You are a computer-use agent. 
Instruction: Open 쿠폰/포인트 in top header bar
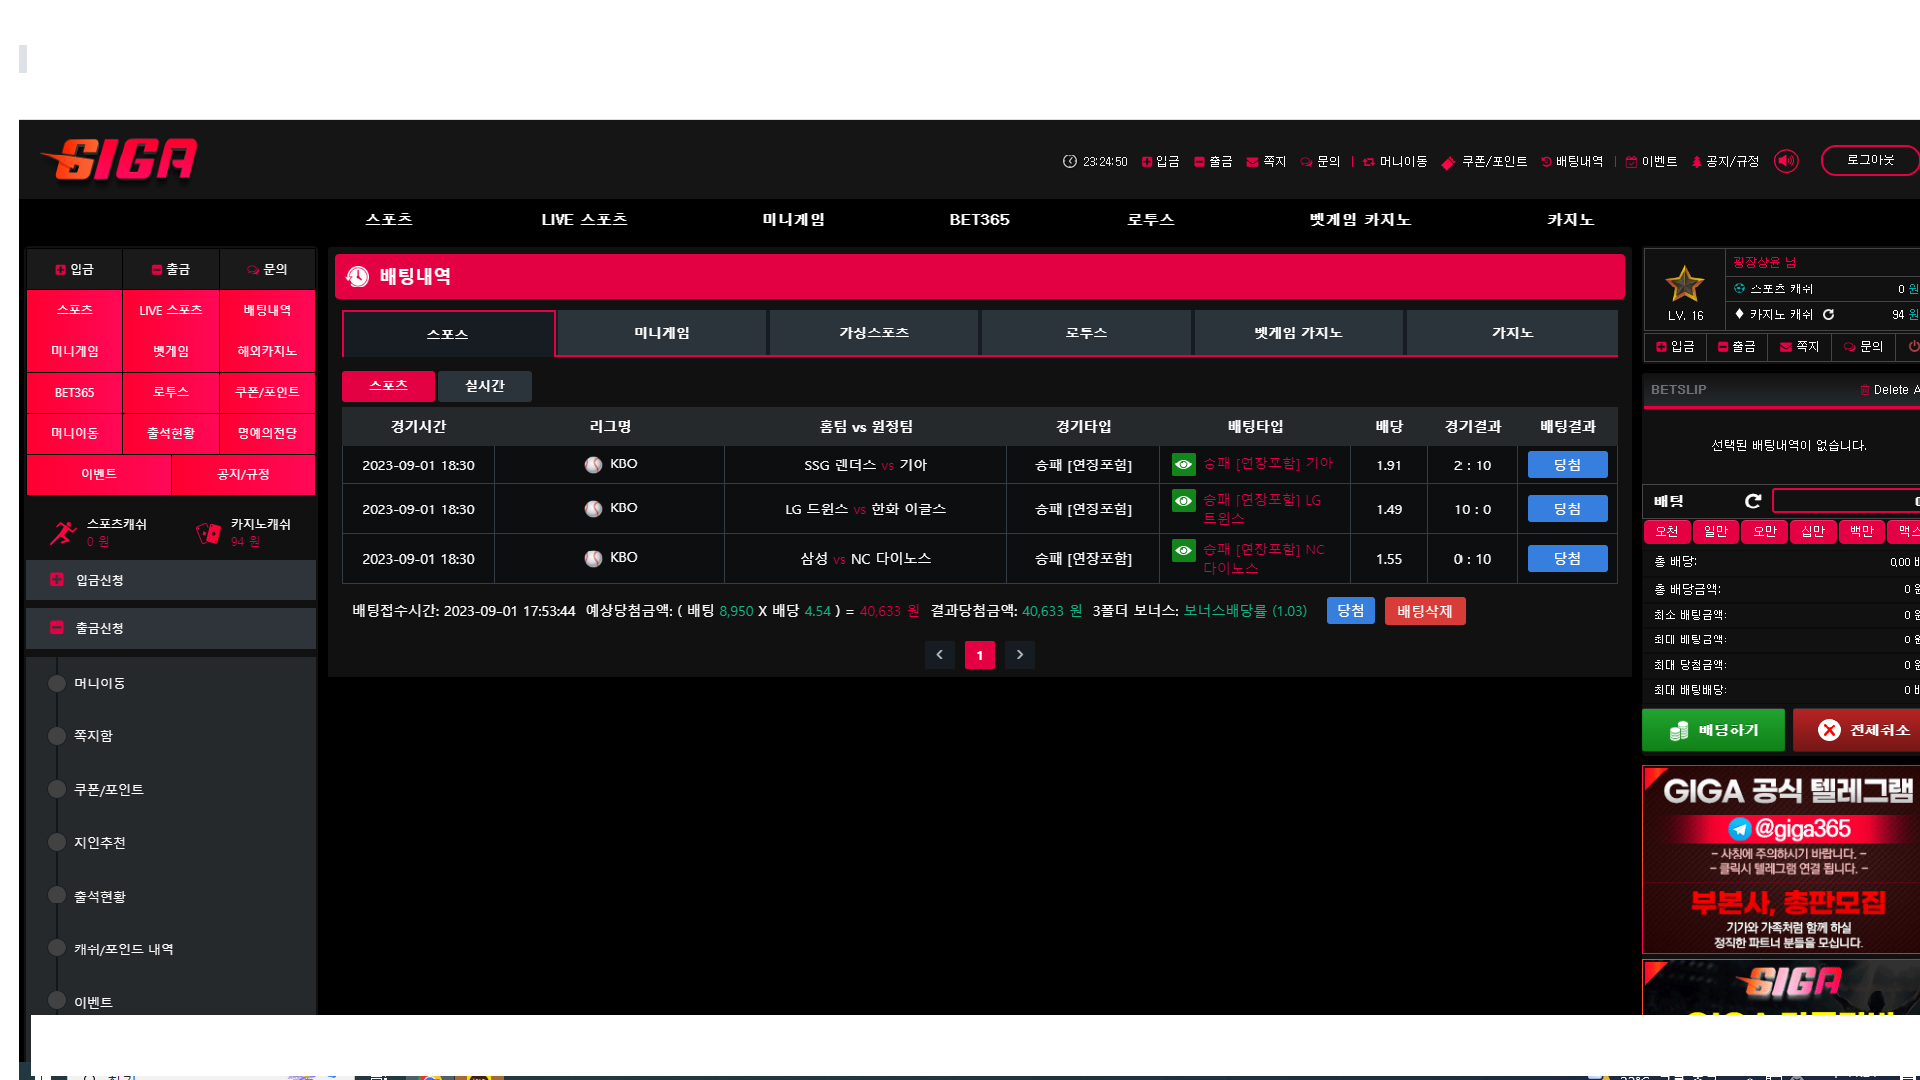[x=1485, y=161]
